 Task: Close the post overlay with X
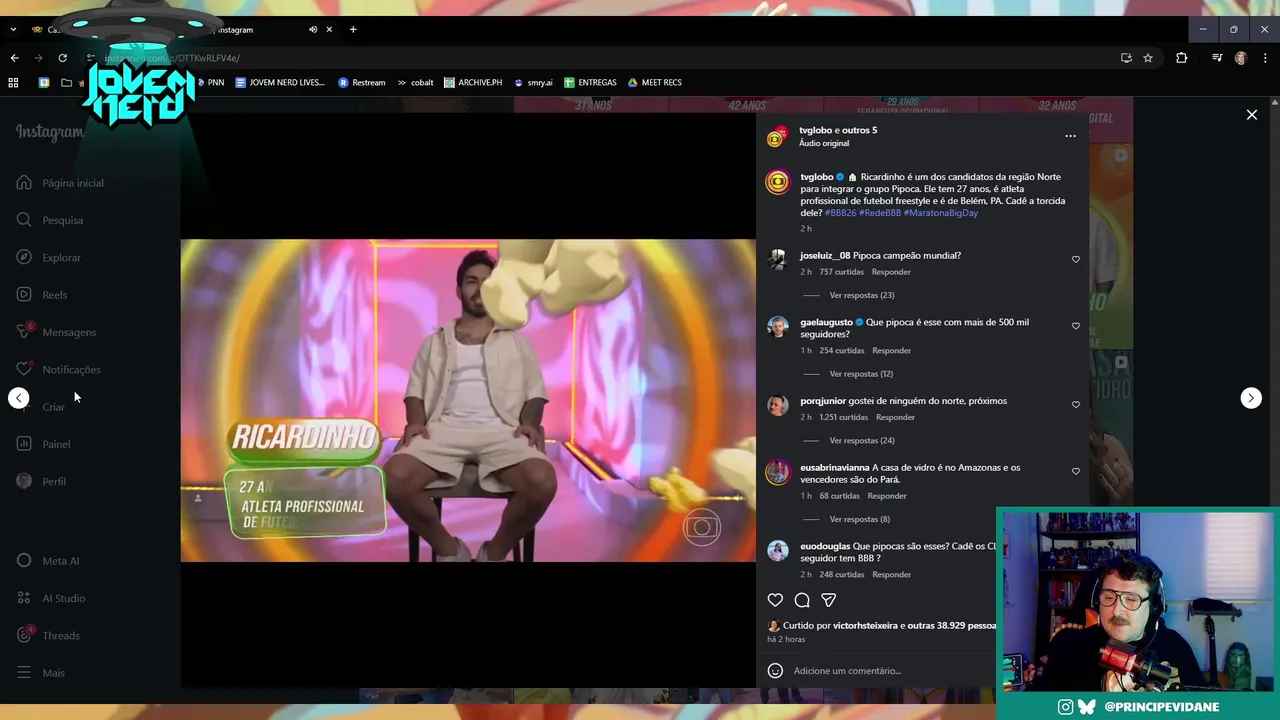(x=1251, y=115)
